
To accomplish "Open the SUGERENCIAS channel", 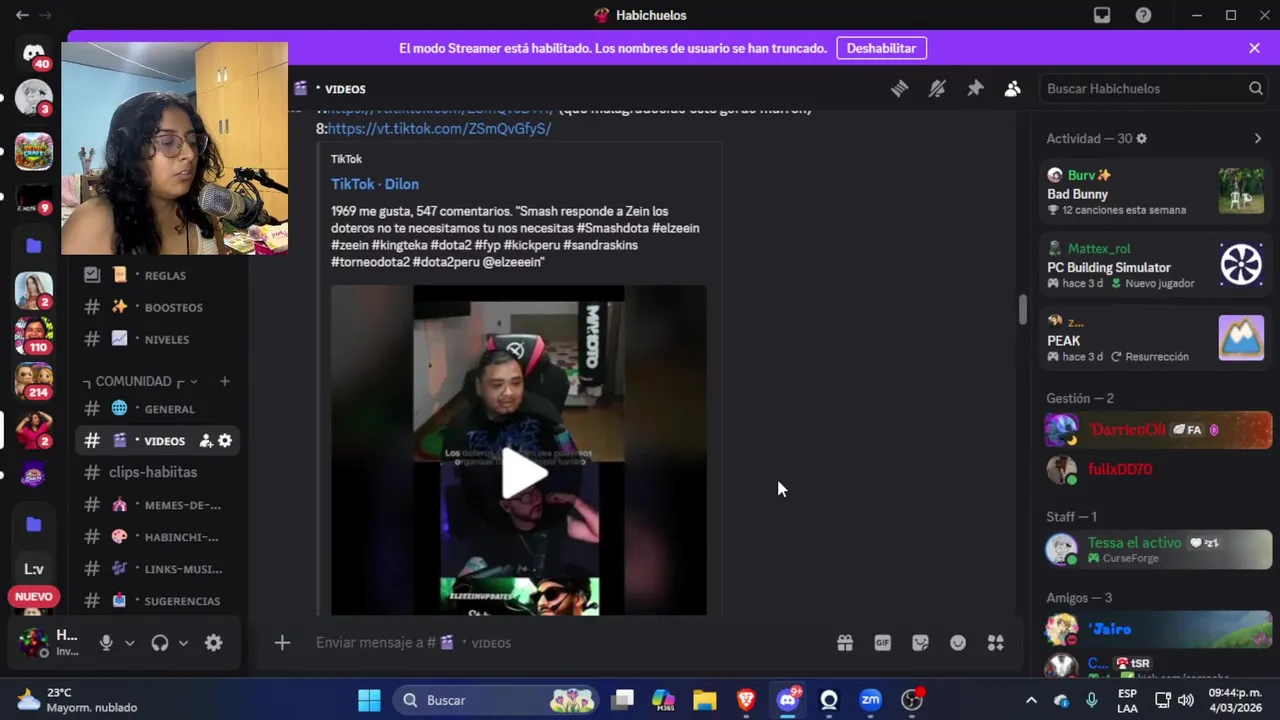I will pyautogui.click(x=160, y=601).
